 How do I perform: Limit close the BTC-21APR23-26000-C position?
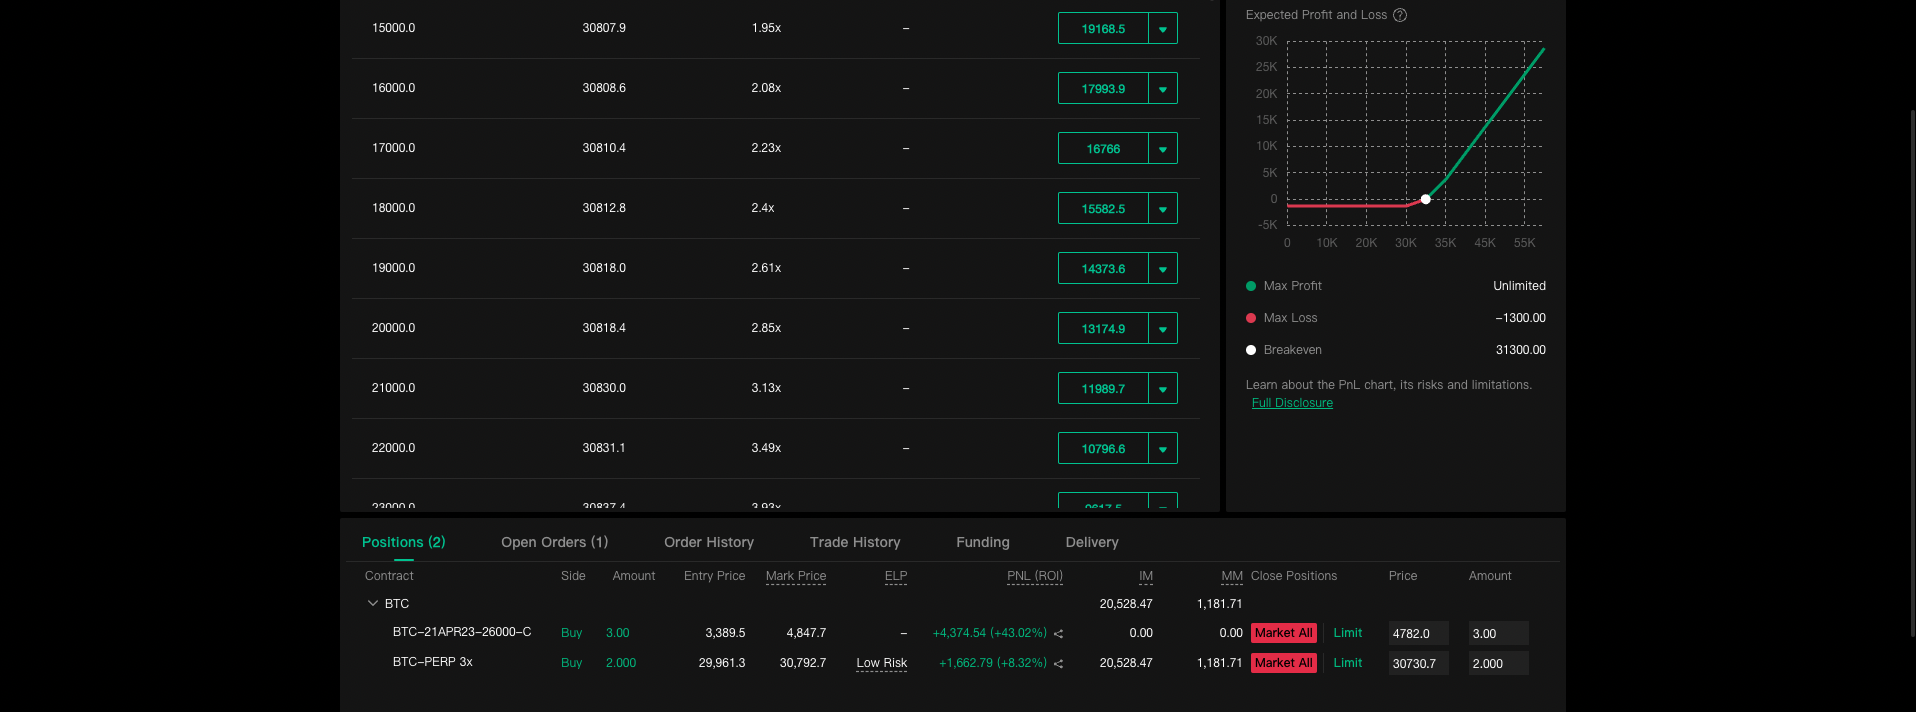point(1348,633)
